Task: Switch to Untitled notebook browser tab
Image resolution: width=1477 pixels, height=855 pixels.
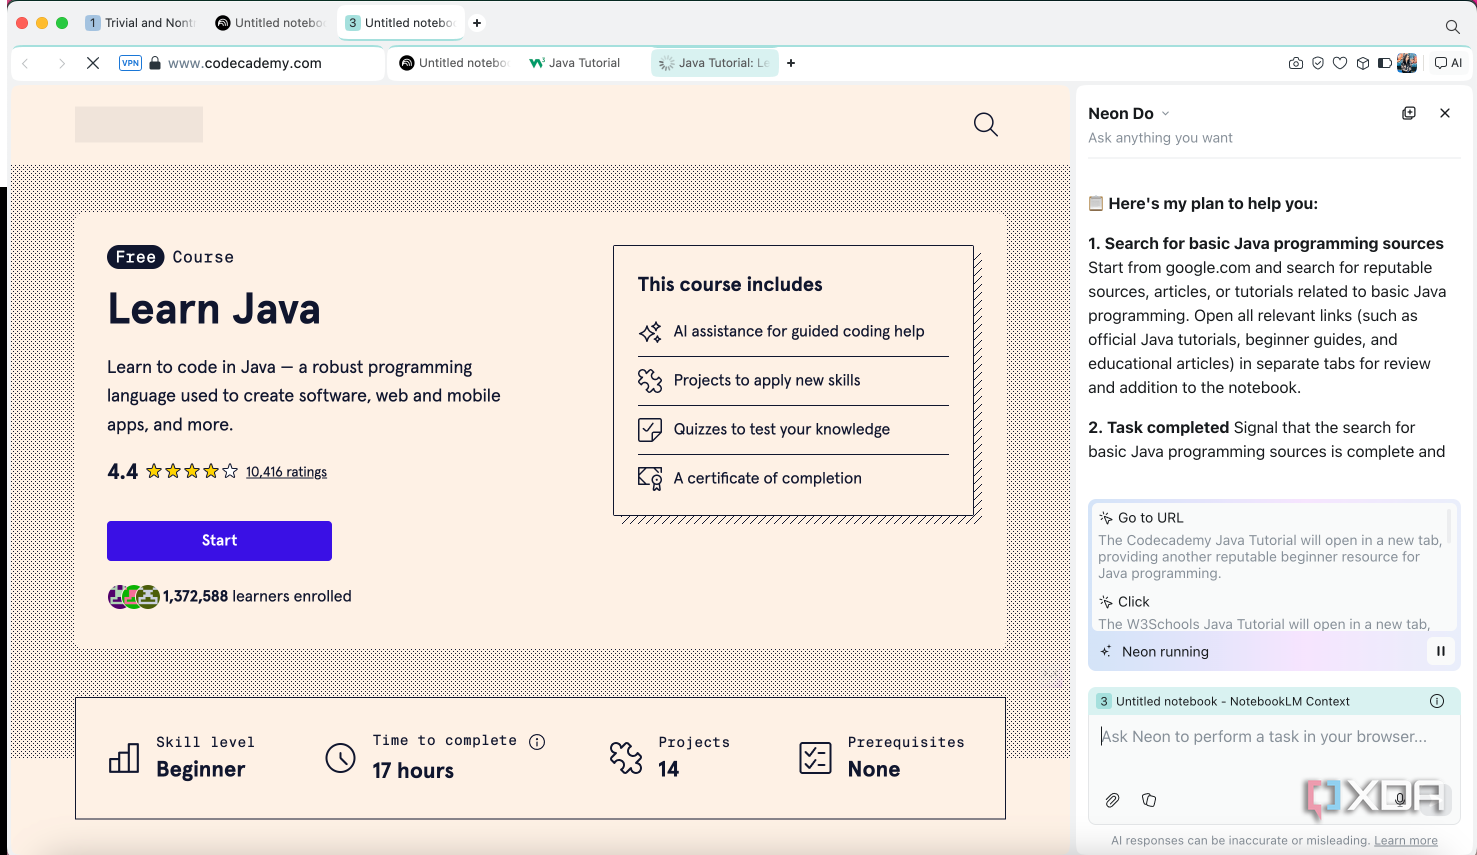Action: click(454, 63)
